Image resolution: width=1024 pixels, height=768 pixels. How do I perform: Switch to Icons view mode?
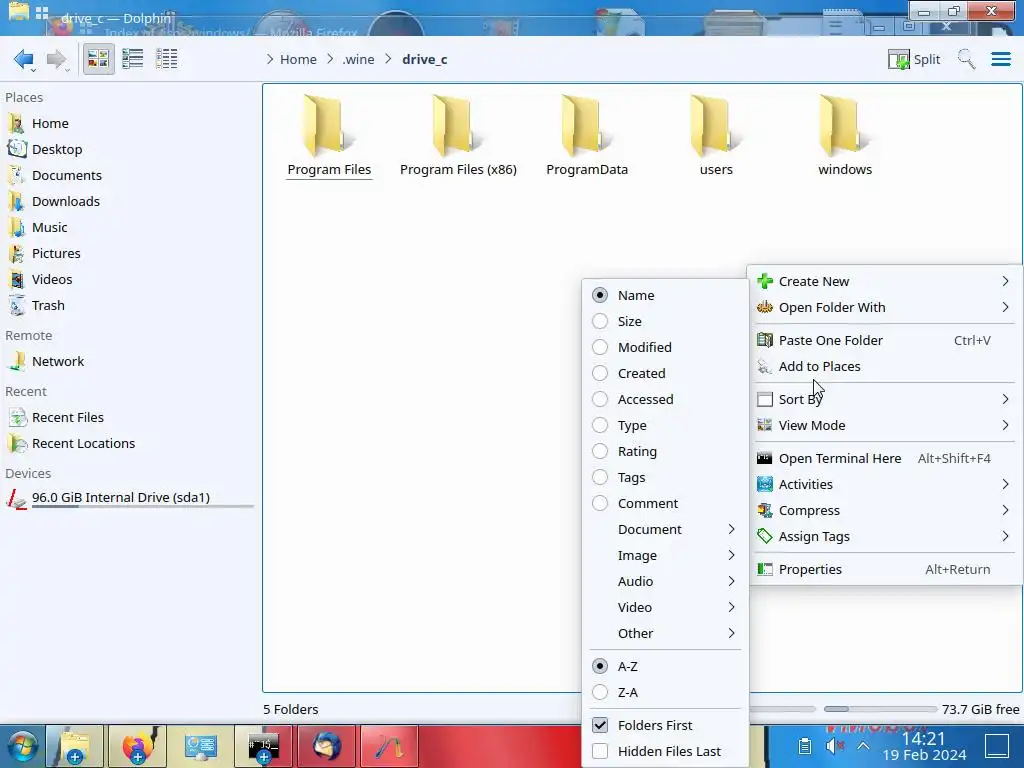pos(99,59)
